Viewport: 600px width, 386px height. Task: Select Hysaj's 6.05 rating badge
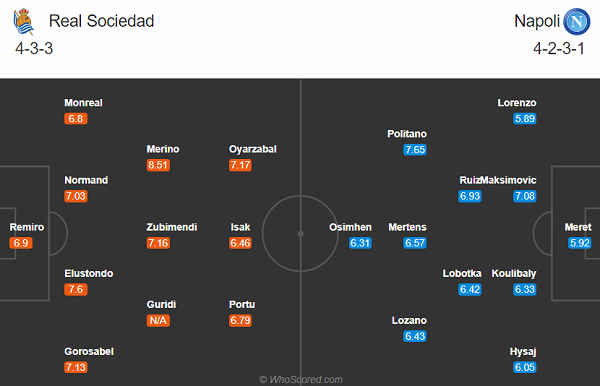[525, 367]
